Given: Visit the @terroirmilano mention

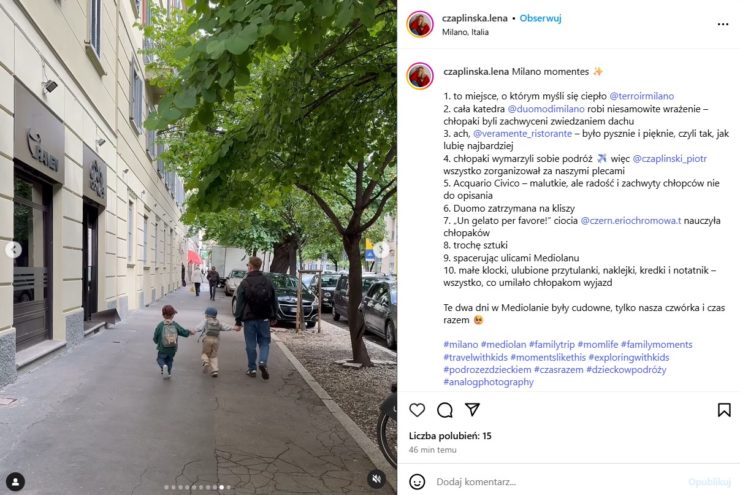Looking at the screenshot, I should pos(641,96).
